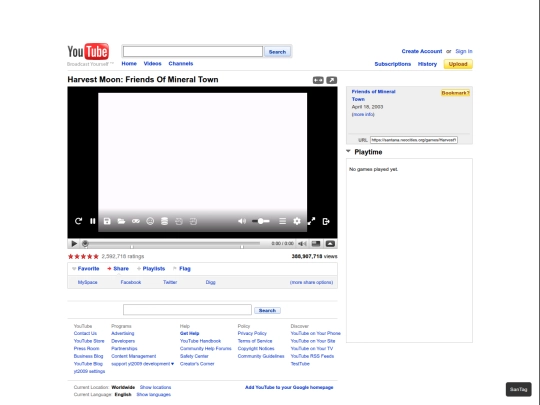Click Add YouTube to your Google homepage

289,387
